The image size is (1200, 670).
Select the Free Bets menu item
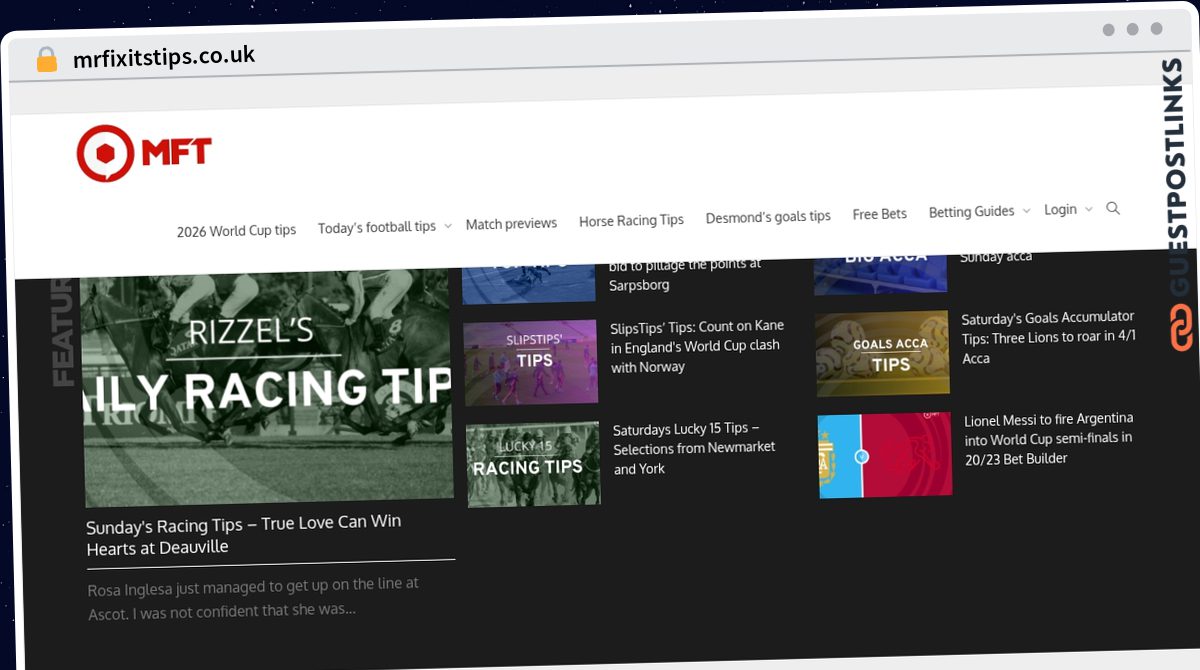(880, 214)
